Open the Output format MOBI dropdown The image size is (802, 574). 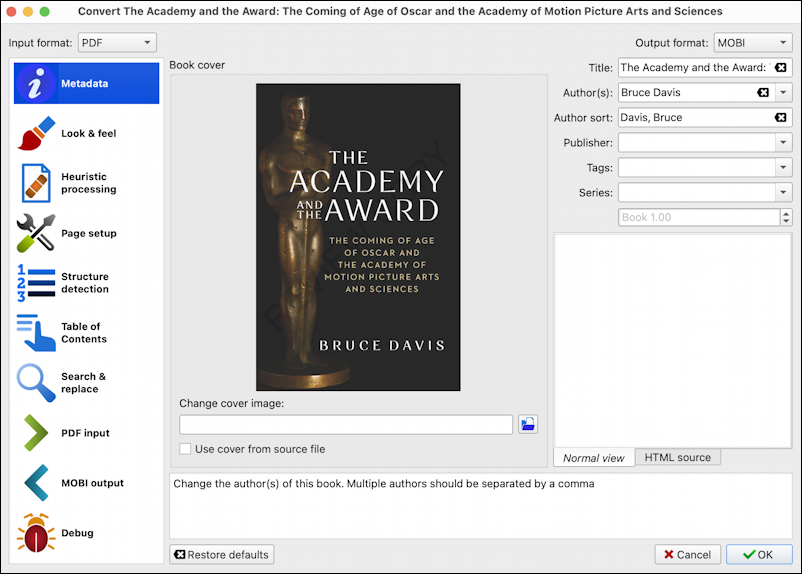(753, 43)
